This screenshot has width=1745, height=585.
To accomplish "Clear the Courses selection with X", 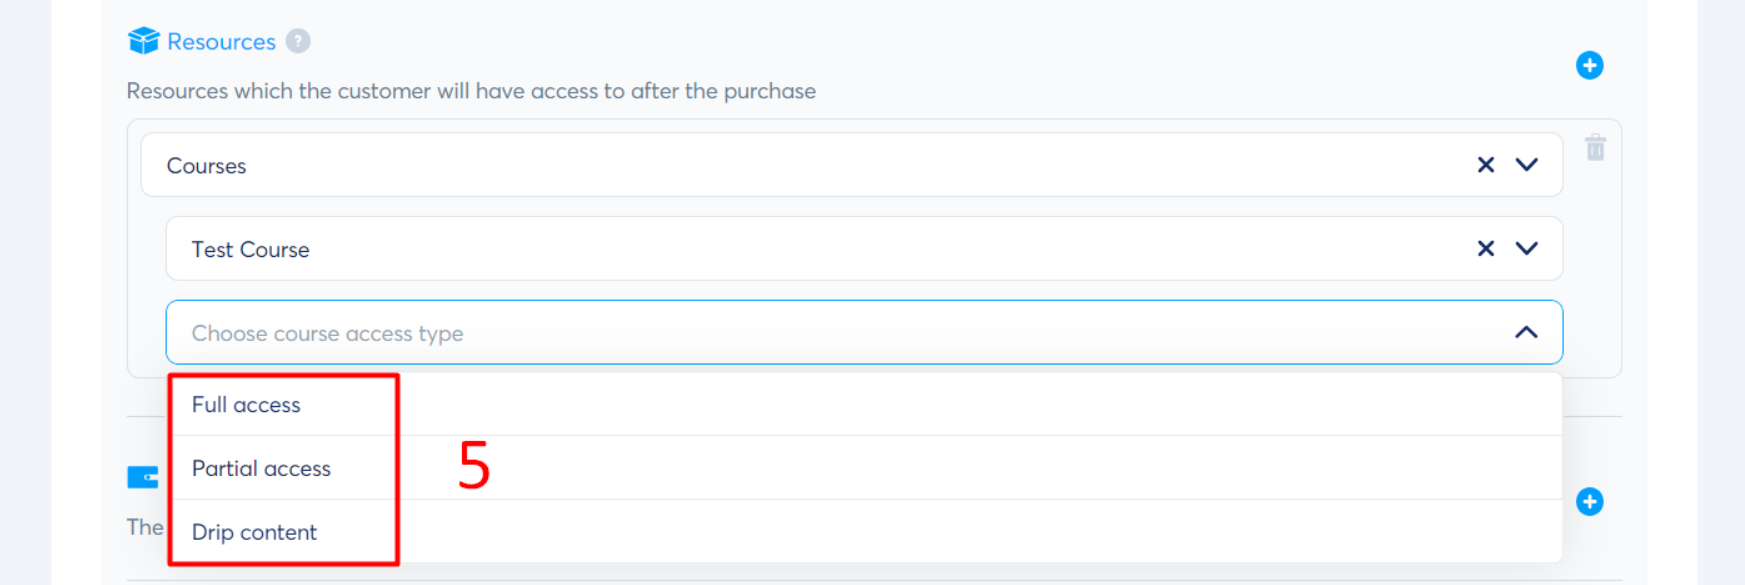I will point(1486,165).
